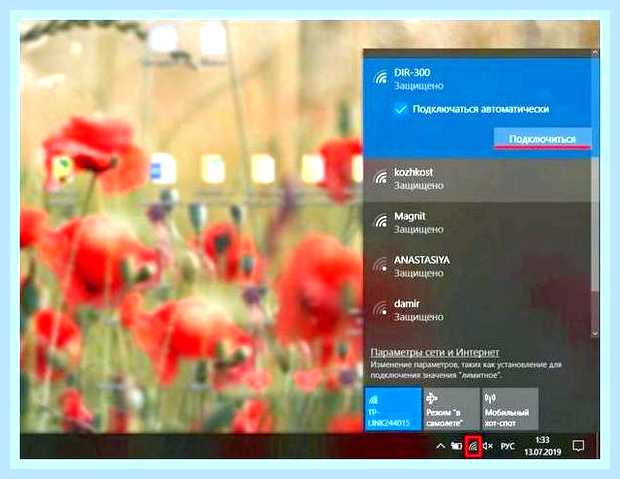Screen dimensions: 620x479
Task: Click the Wi-Fi network icon in the taskbar
Action: [x=473, y=447]
